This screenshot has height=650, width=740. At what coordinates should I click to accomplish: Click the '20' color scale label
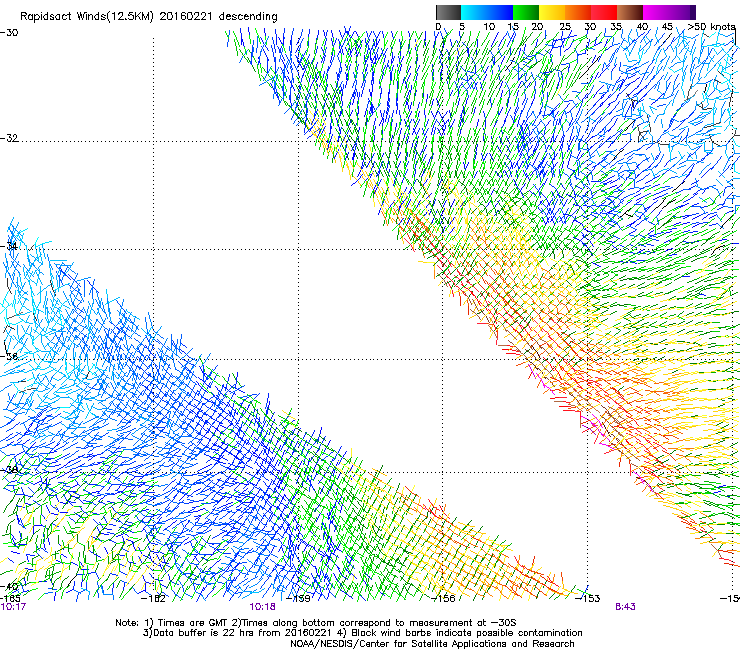(x=537, y=26)
